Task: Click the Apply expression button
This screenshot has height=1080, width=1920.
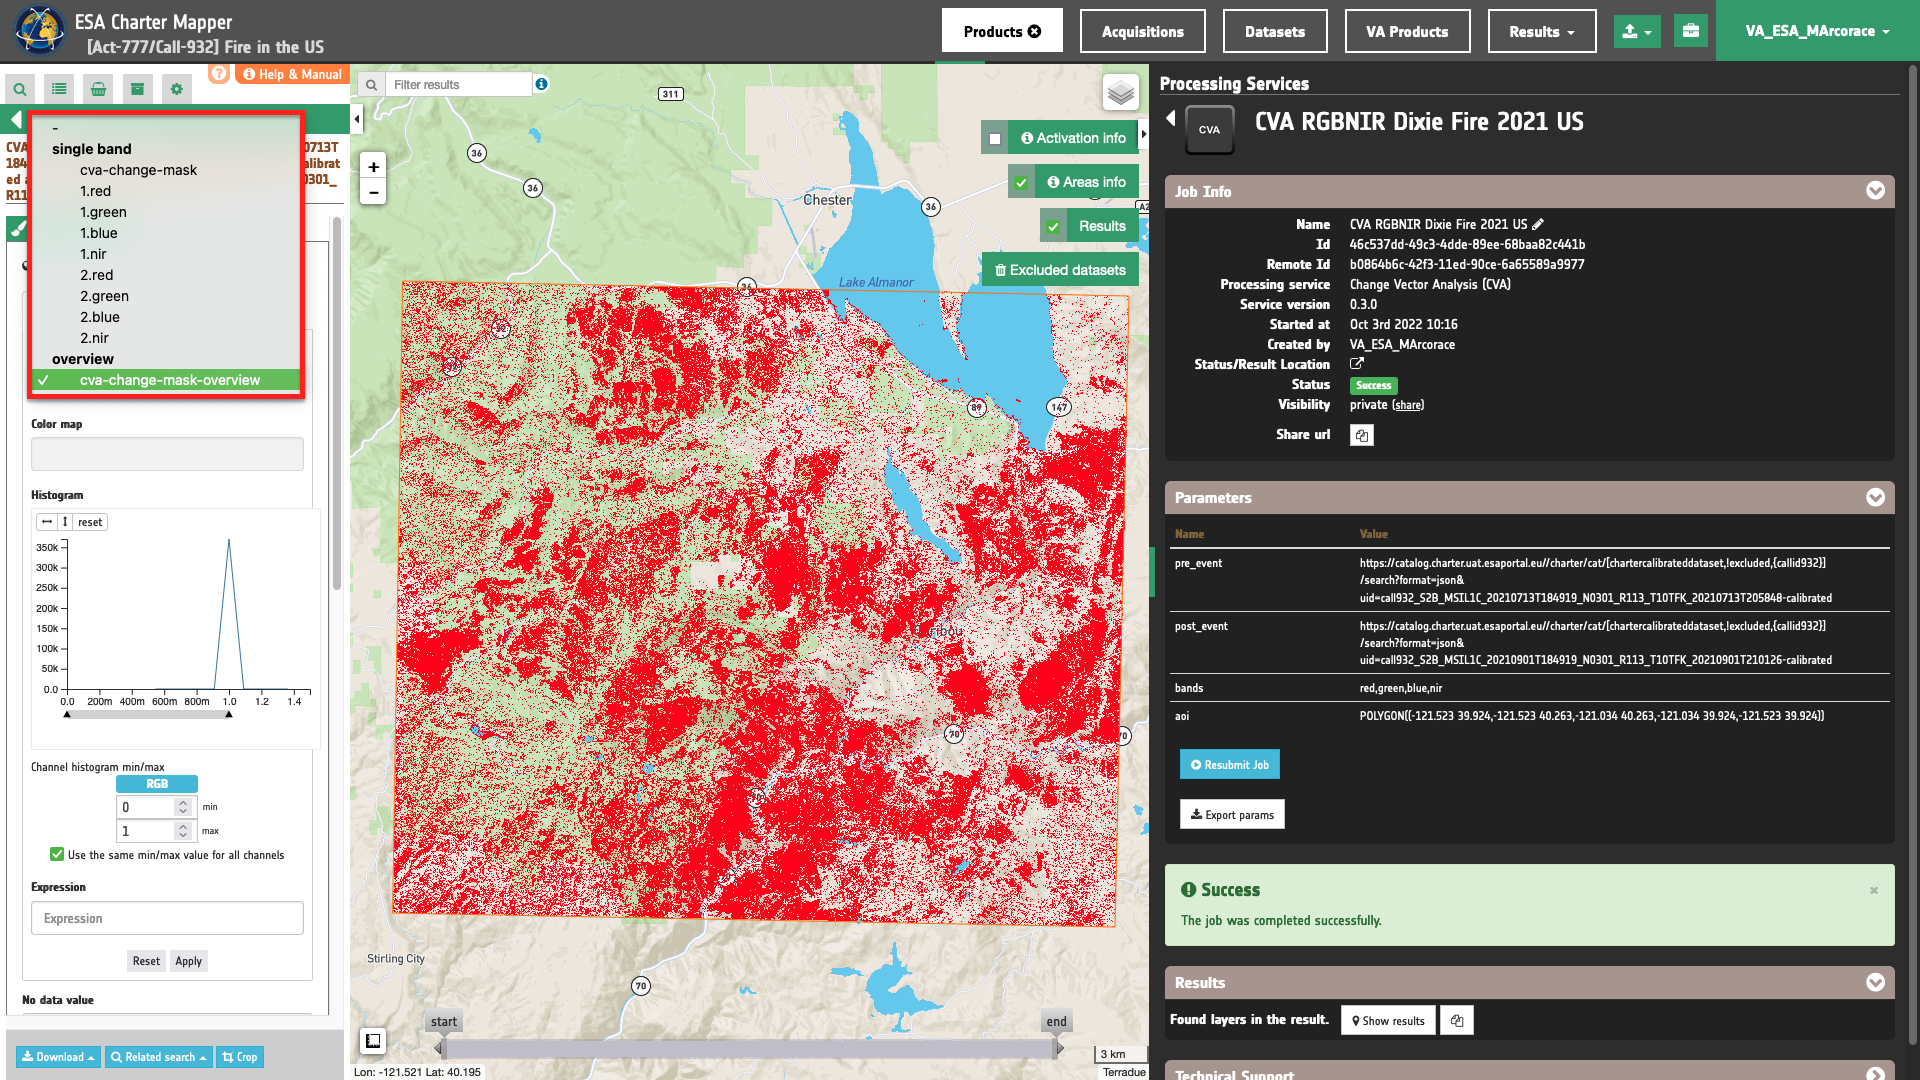Action: pyautogui.click(x=188, y=961)
